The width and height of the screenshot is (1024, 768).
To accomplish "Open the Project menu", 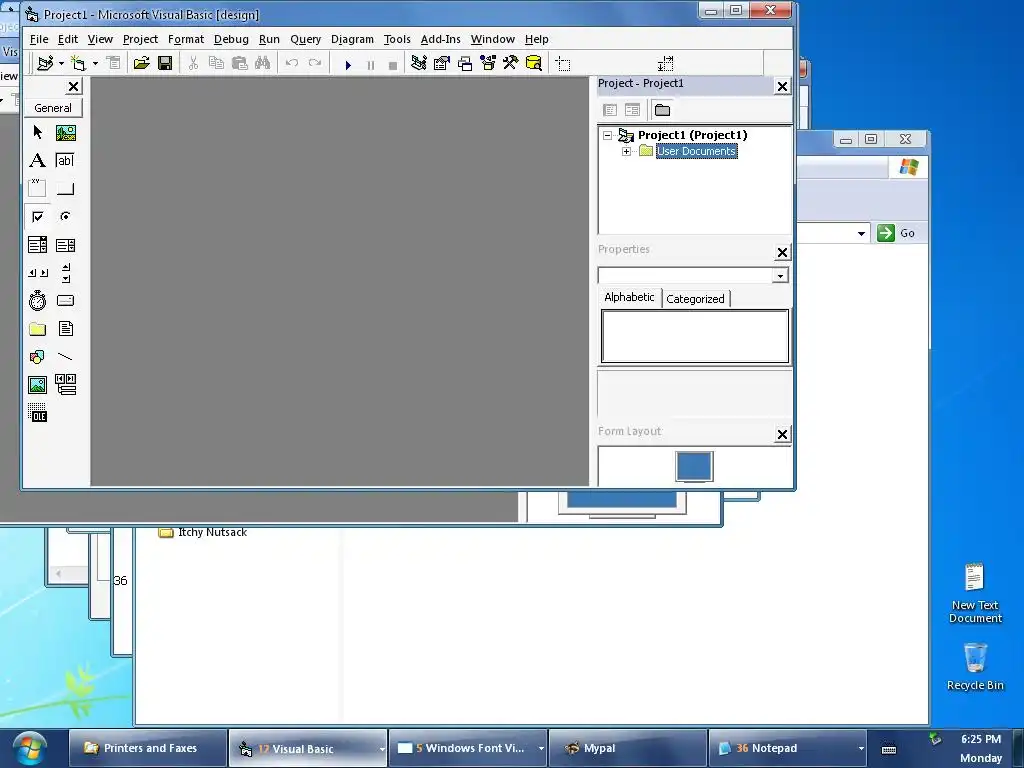I will (140, 39).
